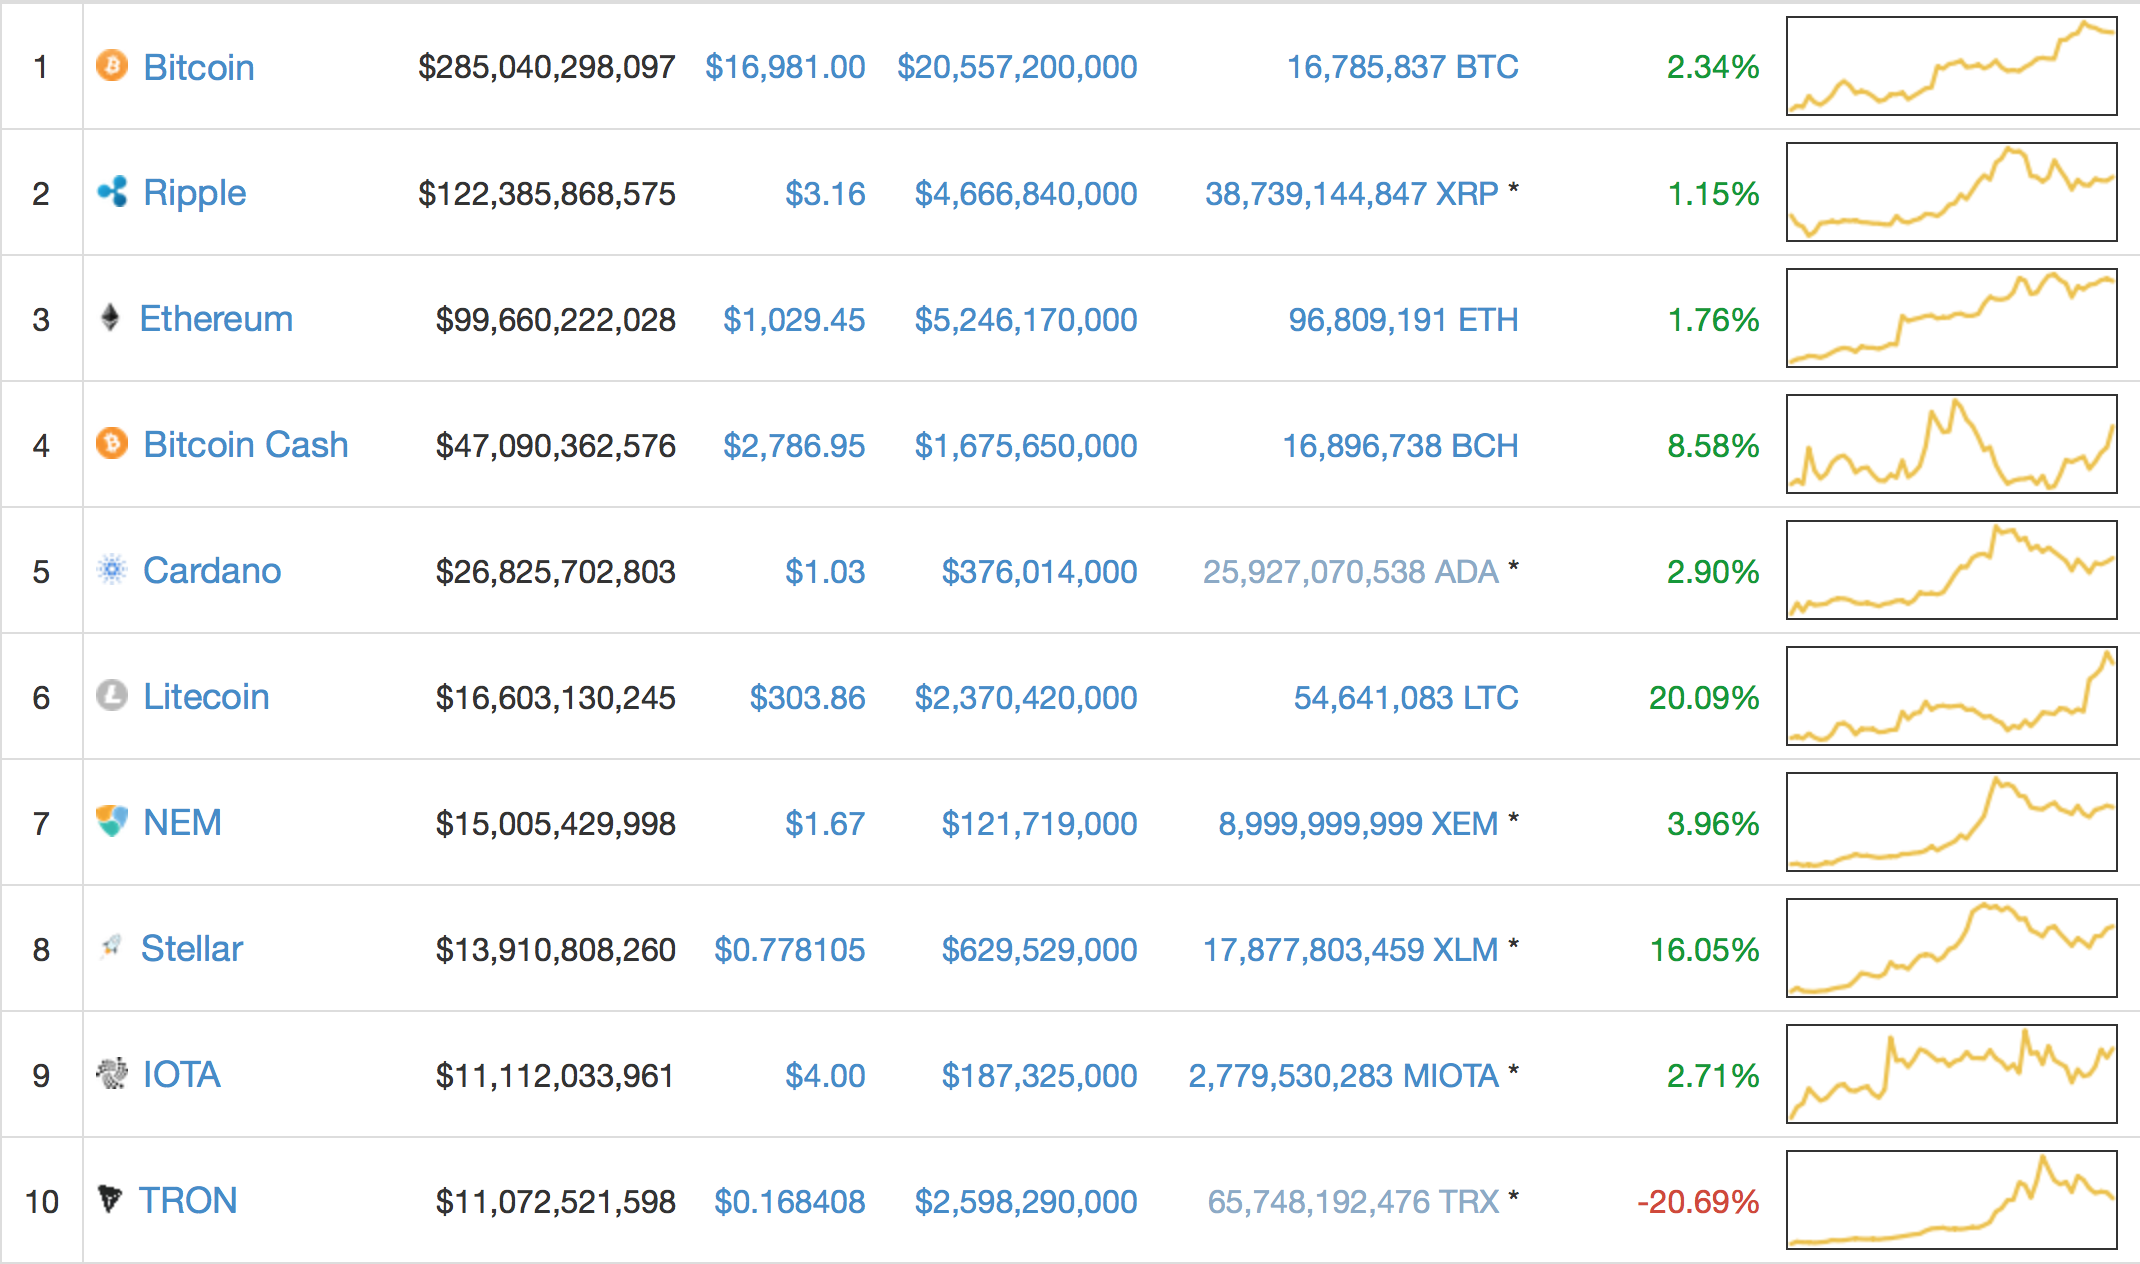This screenshot has width=2140, height=1264.
Task: Click supply 96,809,191 ETH
Action: [x=1404, y=320]
